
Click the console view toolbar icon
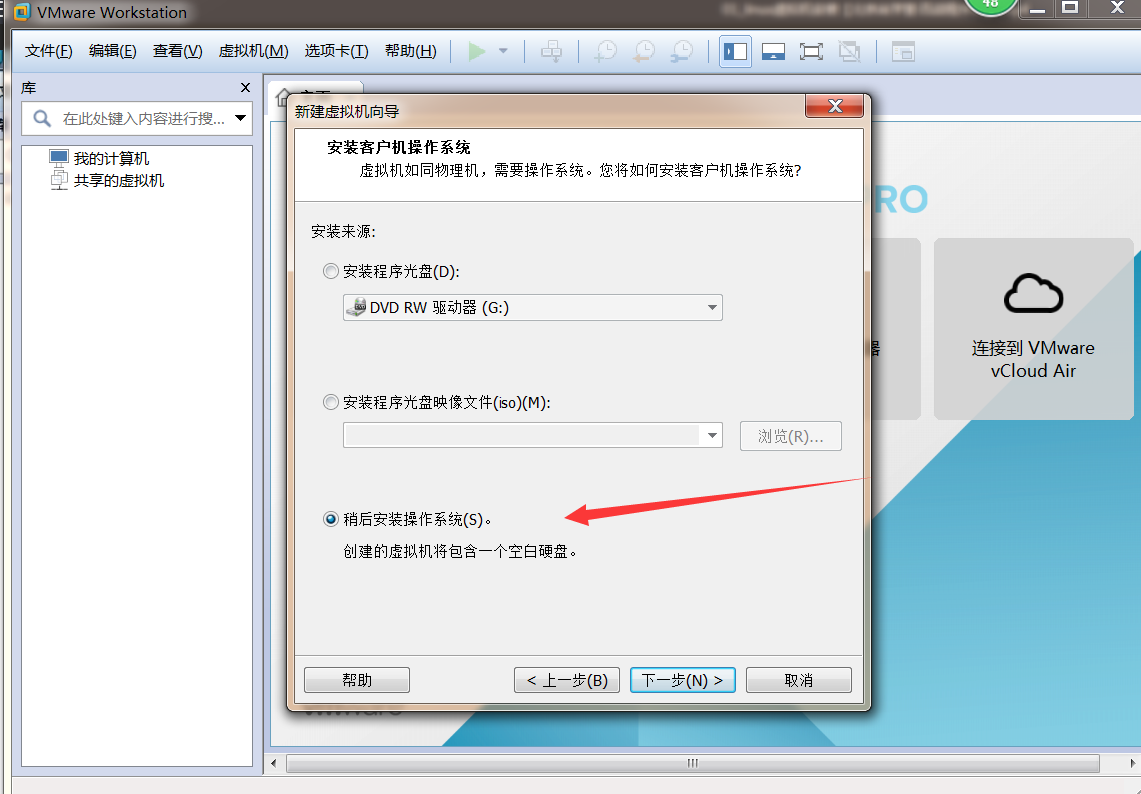(903, 52)
